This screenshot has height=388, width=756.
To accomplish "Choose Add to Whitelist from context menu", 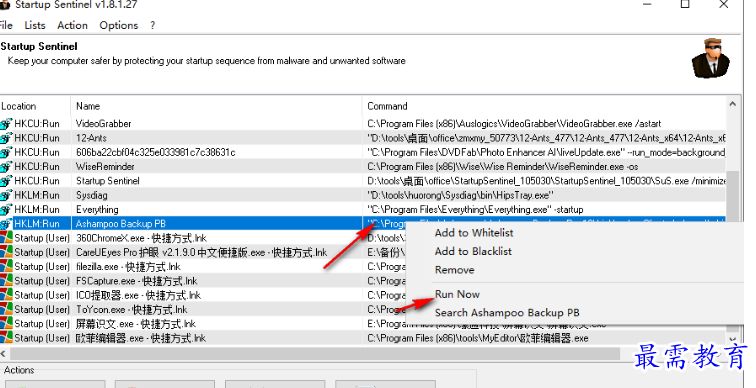I will [x=474, y=233].
